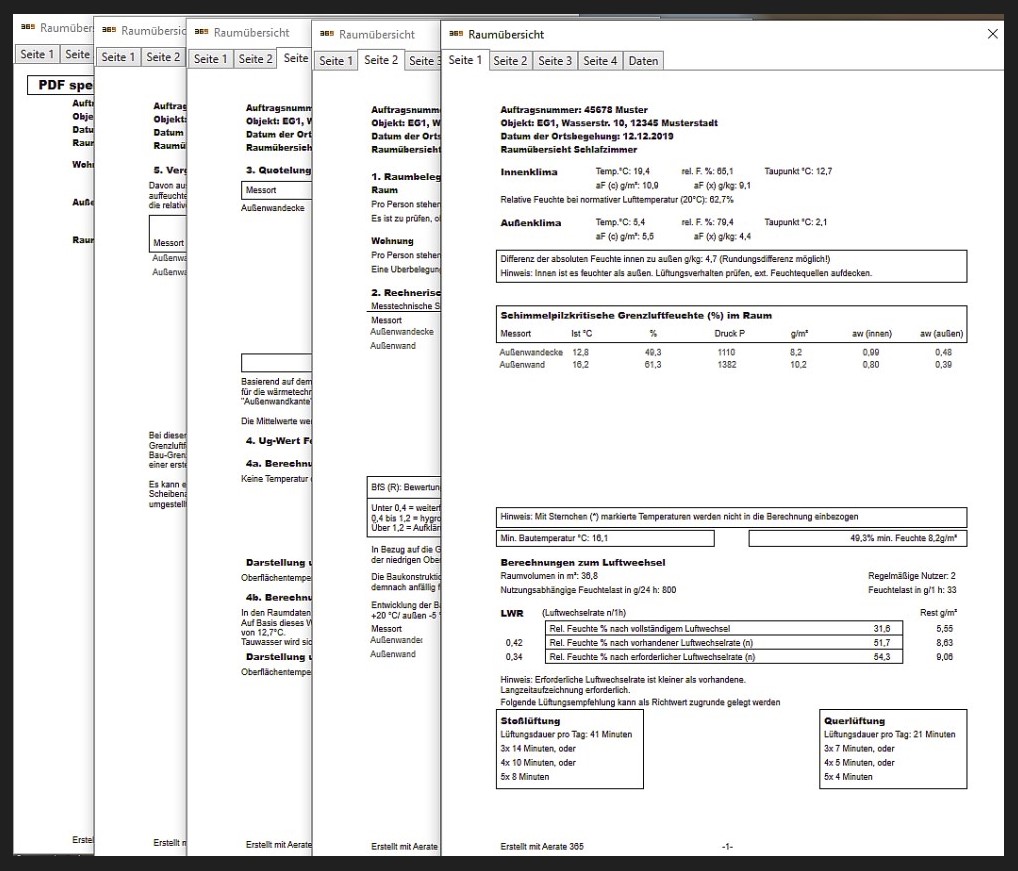Click 'Erstellt mit Aerate 365' footer in front window
The image size is (1018, 871).
pos(541,846)
